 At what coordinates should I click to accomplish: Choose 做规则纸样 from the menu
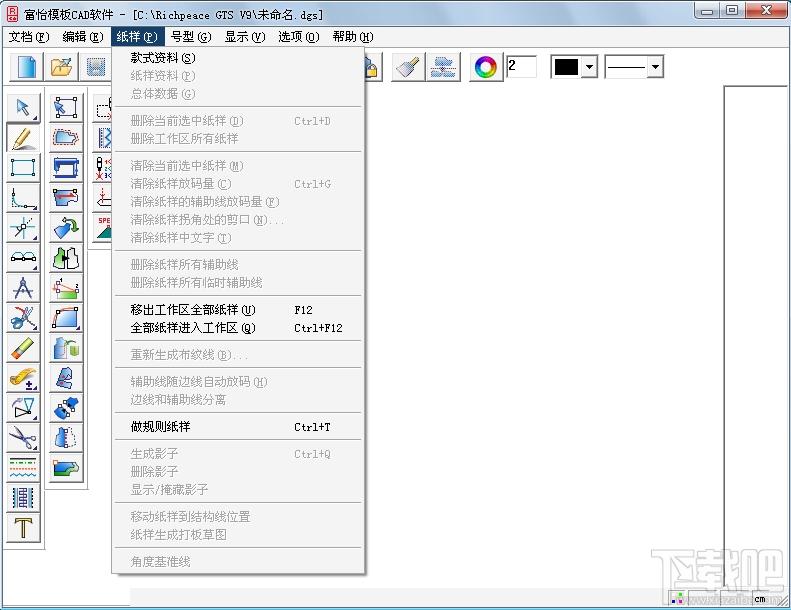(238, 427)
